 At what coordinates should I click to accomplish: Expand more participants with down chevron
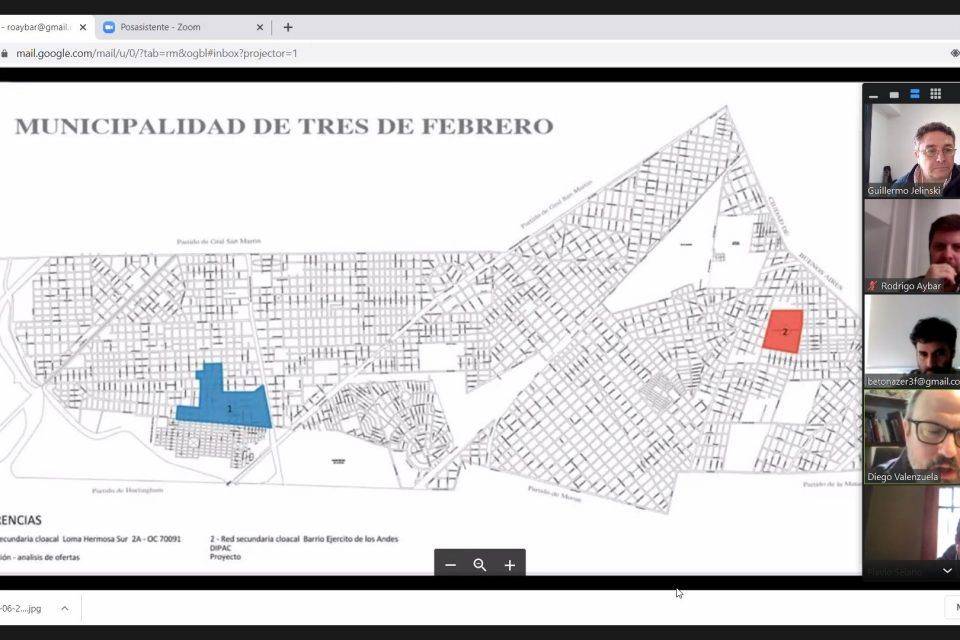point(947,570)
